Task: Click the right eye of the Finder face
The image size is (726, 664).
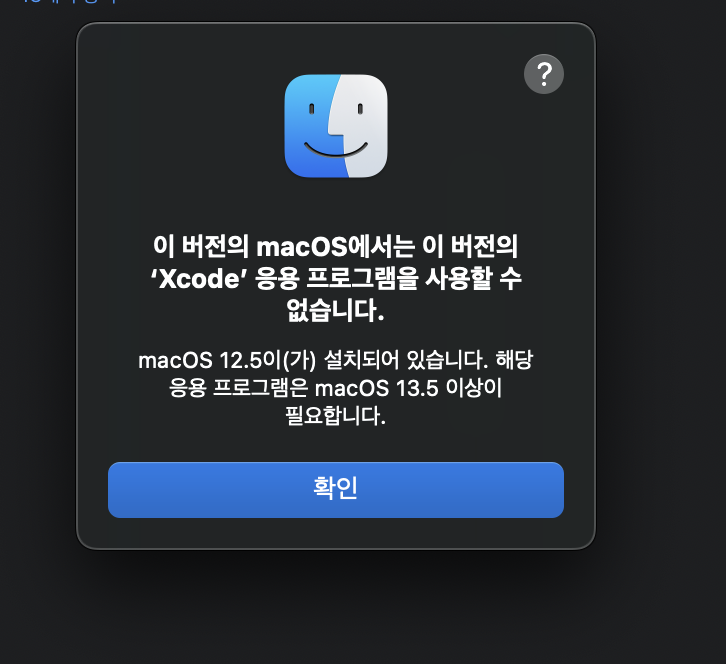Action: (360, 109)
